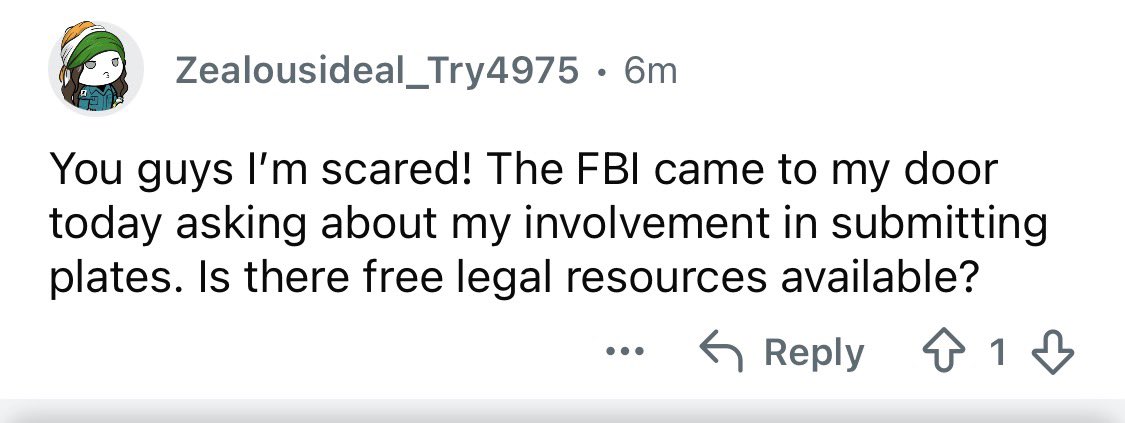Click the 6m timestamp
The height and width of the screenshot is (423, 1125).
click(649, 70)
